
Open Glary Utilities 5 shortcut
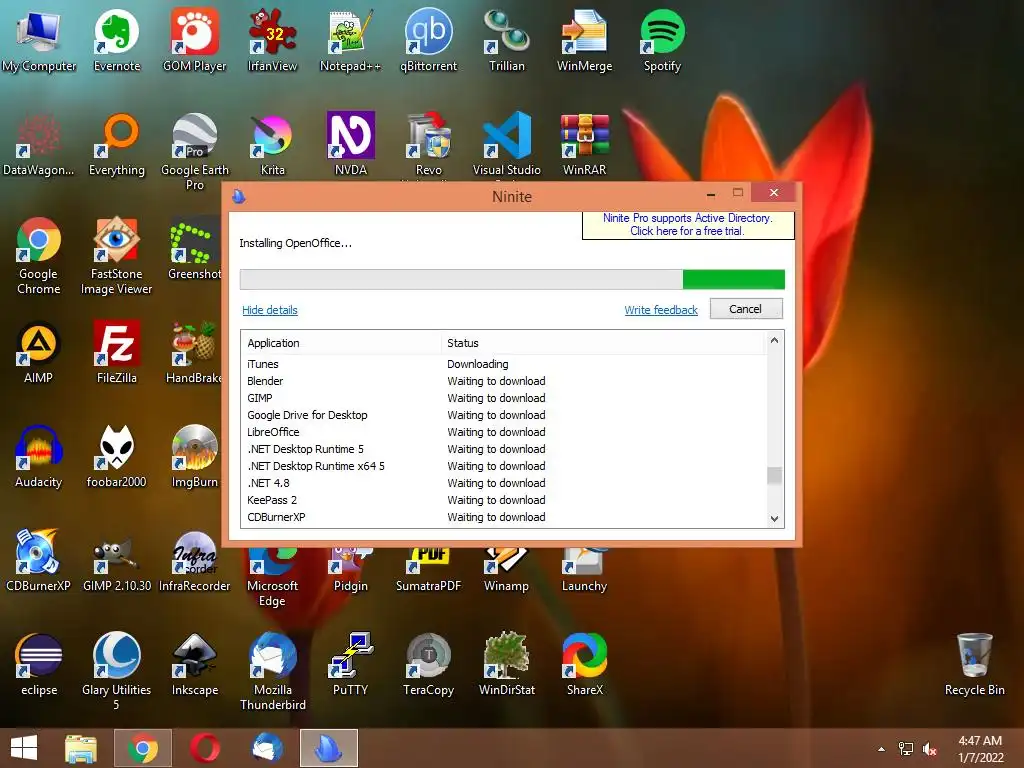tap(116, 671)
